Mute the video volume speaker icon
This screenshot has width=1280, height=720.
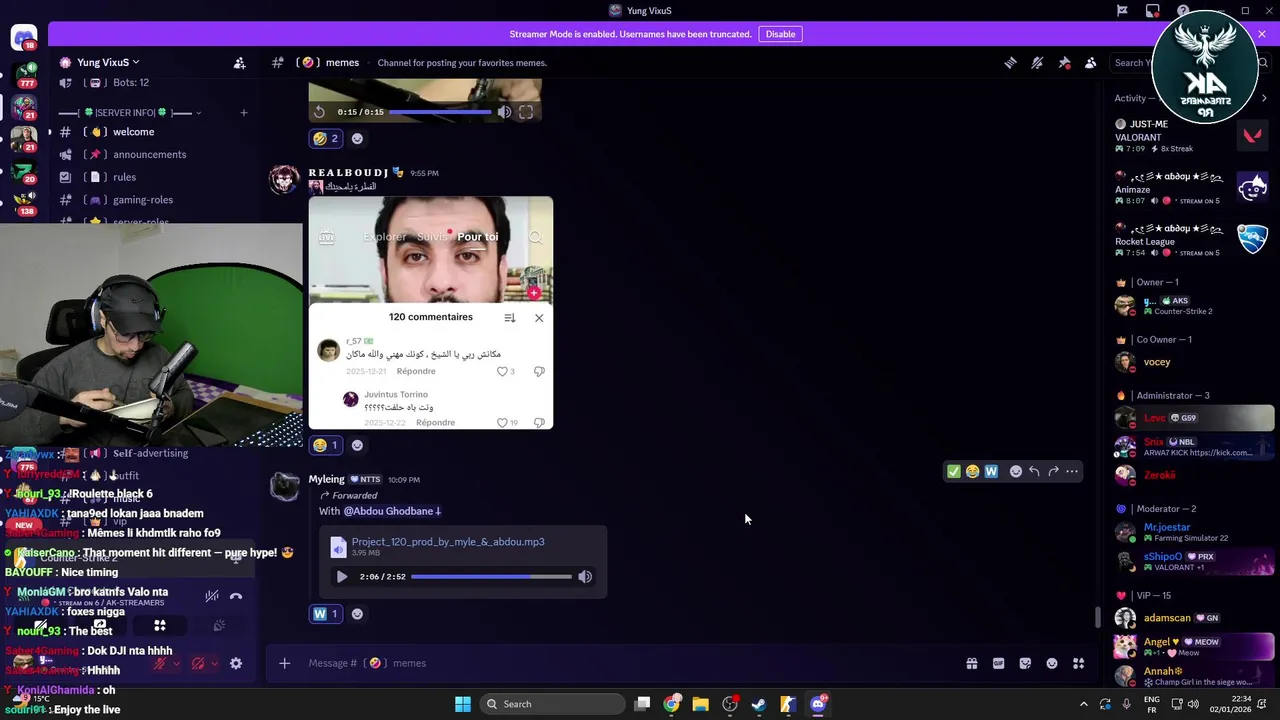pos(504,112)
